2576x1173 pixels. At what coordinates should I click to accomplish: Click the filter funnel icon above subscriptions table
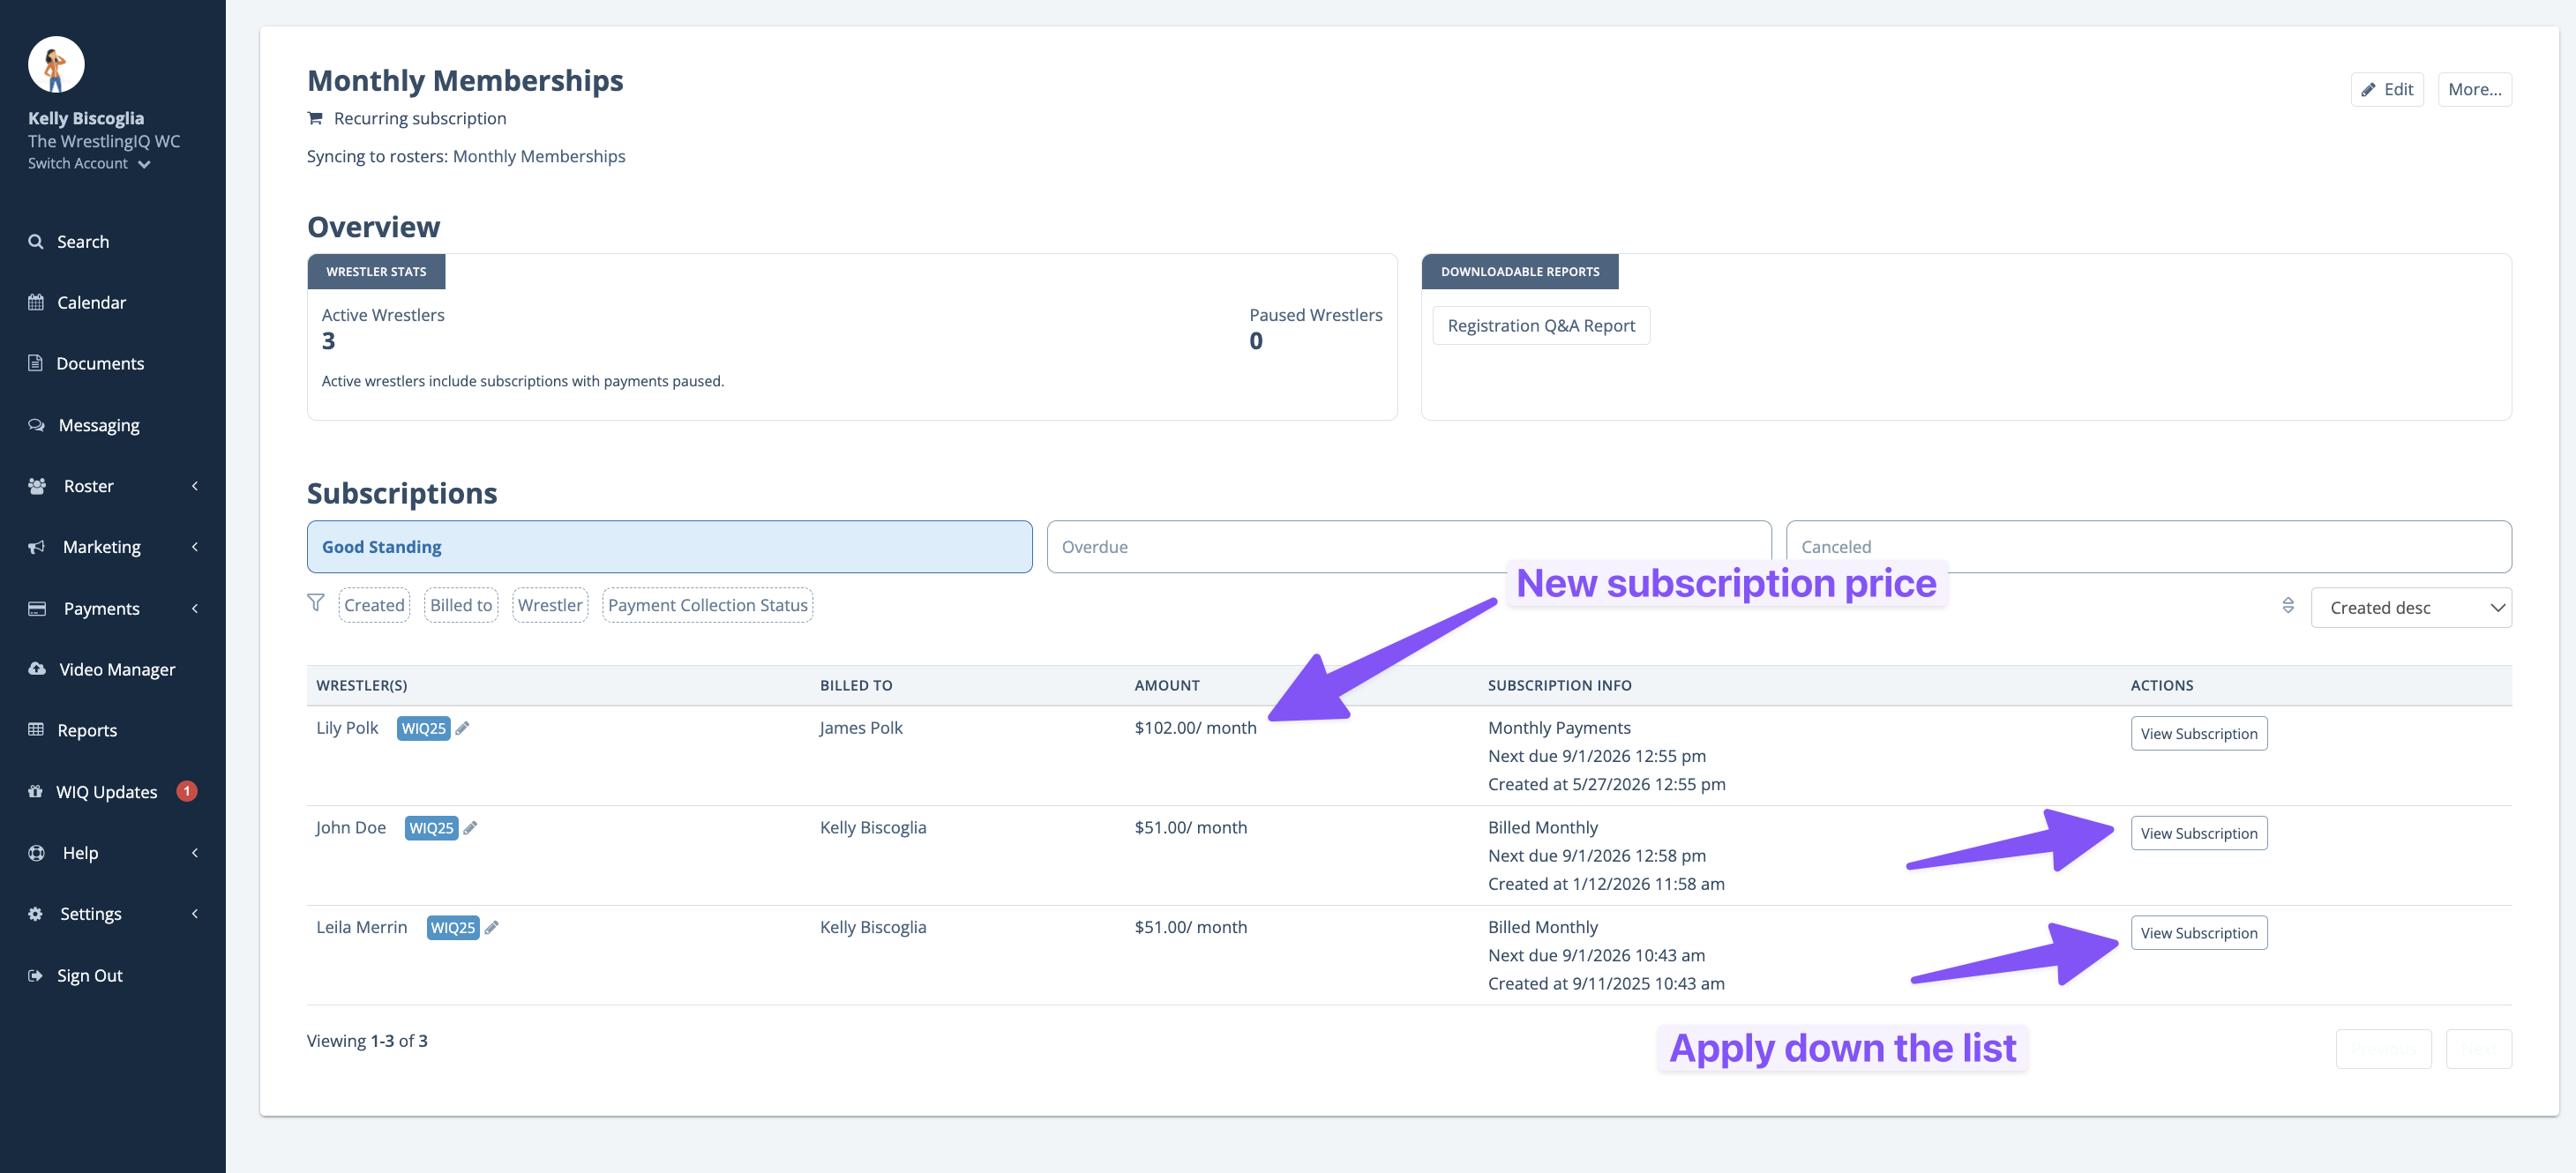[316, 603]
